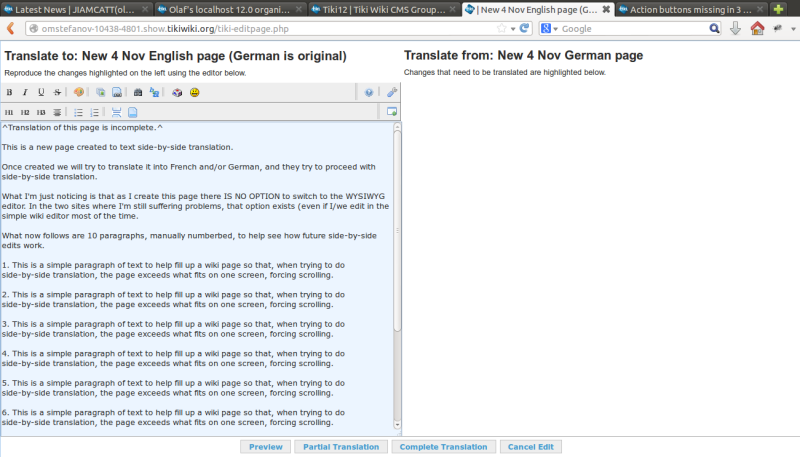Click the special characters cube icon

(177, 92)
